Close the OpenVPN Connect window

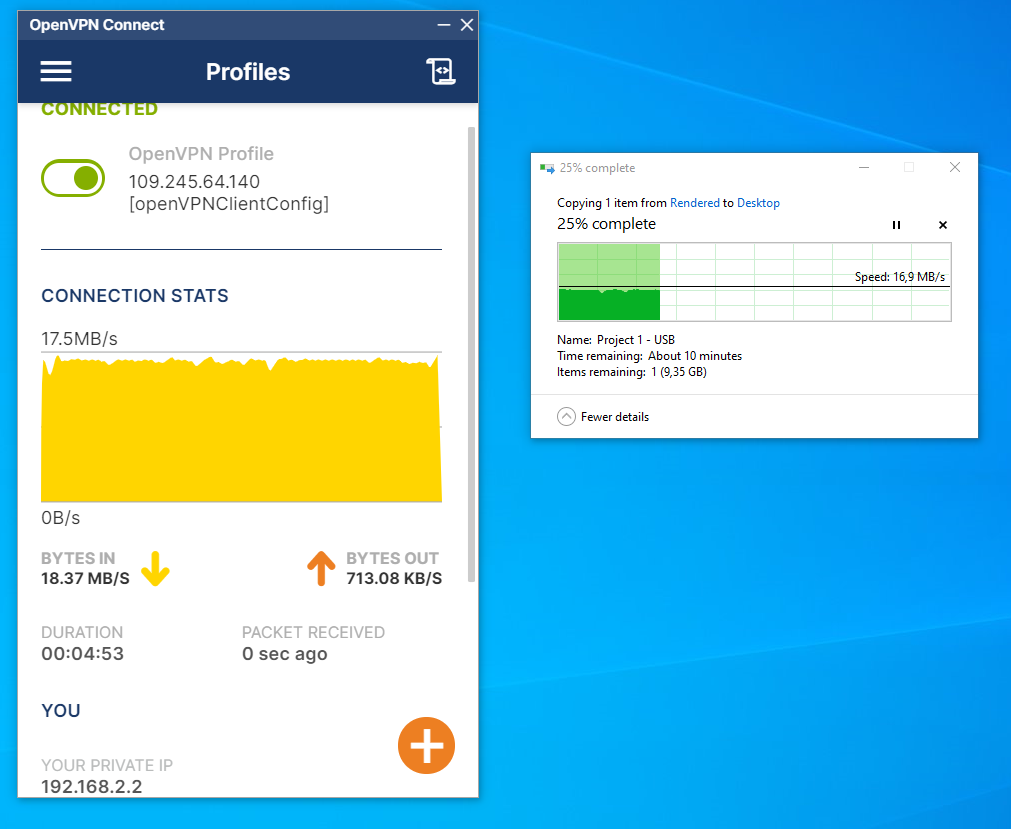tap(467, 25)
